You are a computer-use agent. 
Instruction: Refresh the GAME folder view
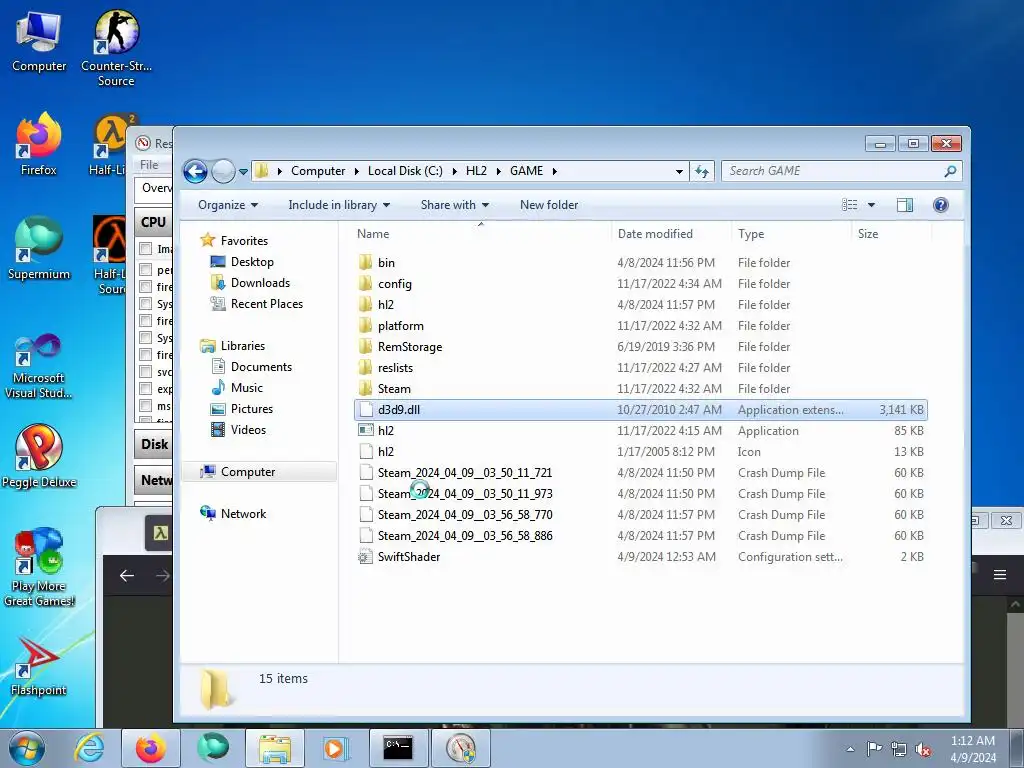[x=702, y=171]
